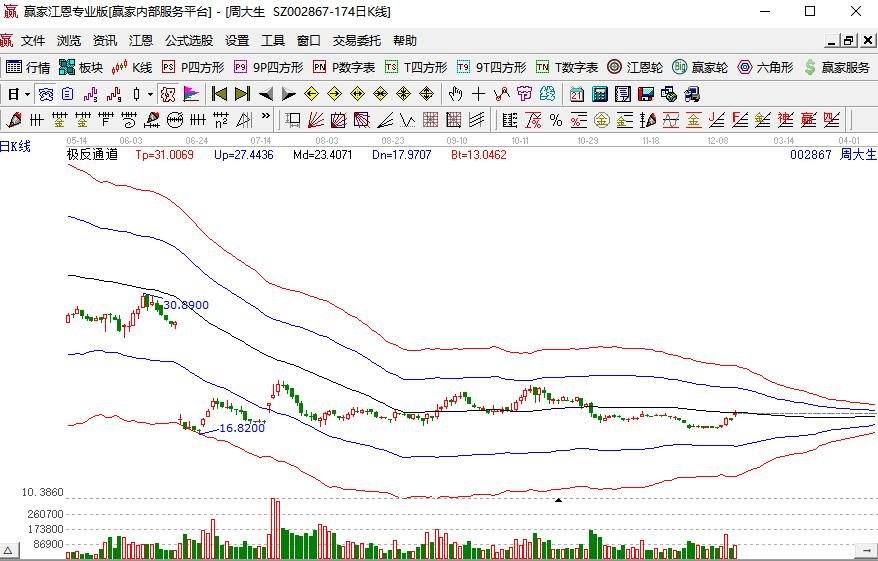
Task: Open T四方形 tool
Action: 415,67
